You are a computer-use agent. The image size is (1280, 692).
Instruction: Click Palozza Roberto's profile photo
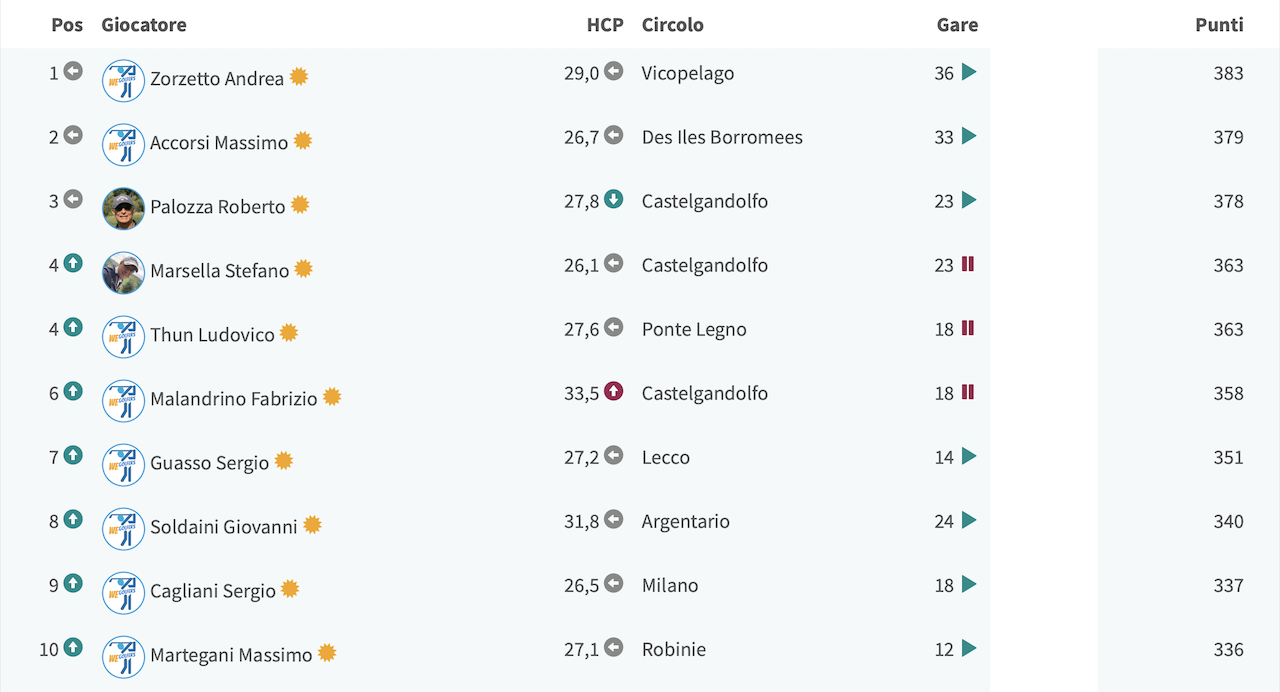[123, 208]
